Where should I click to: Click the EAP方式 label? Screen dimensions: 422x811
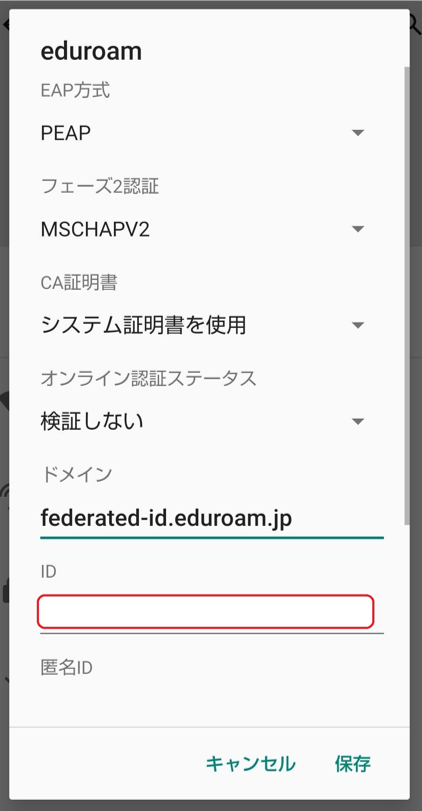click(x=76, y=91)
